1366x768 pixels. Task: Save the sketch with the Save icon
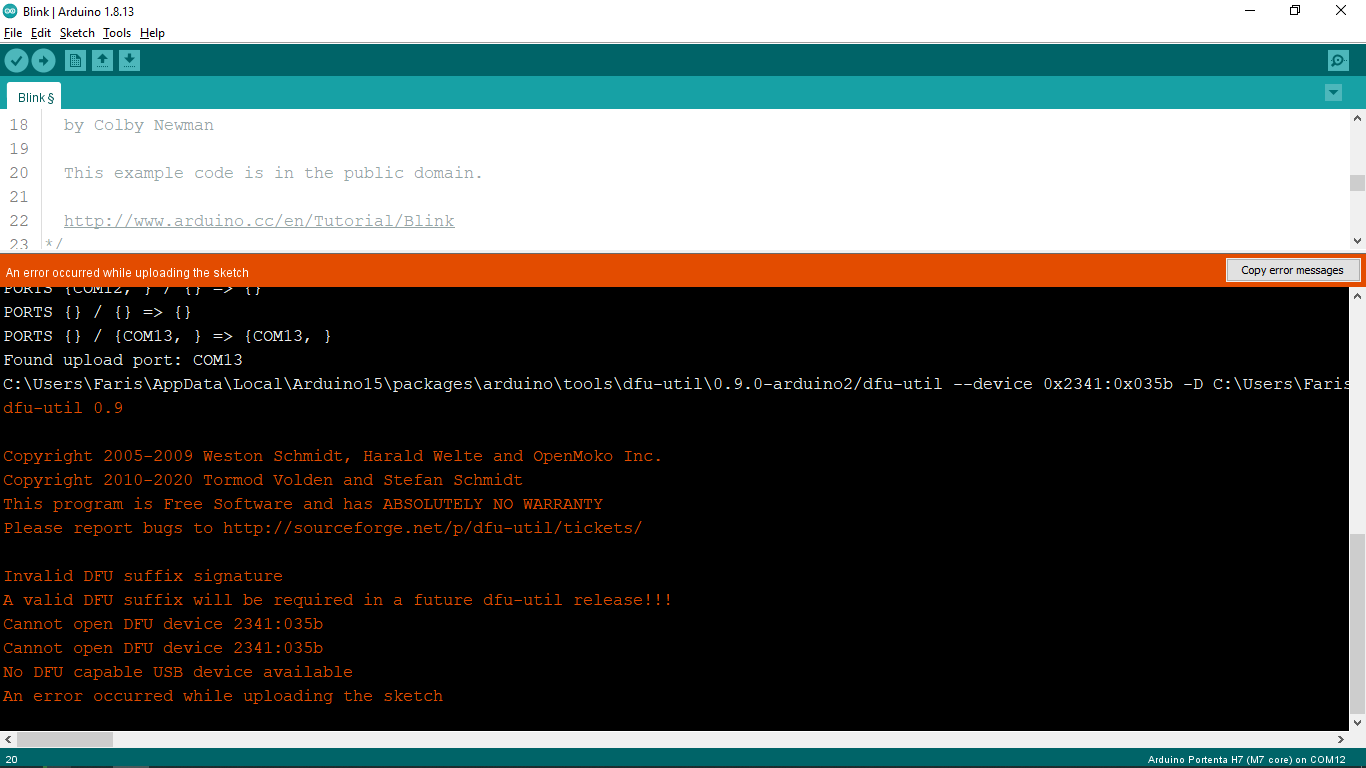coord(129,61)
